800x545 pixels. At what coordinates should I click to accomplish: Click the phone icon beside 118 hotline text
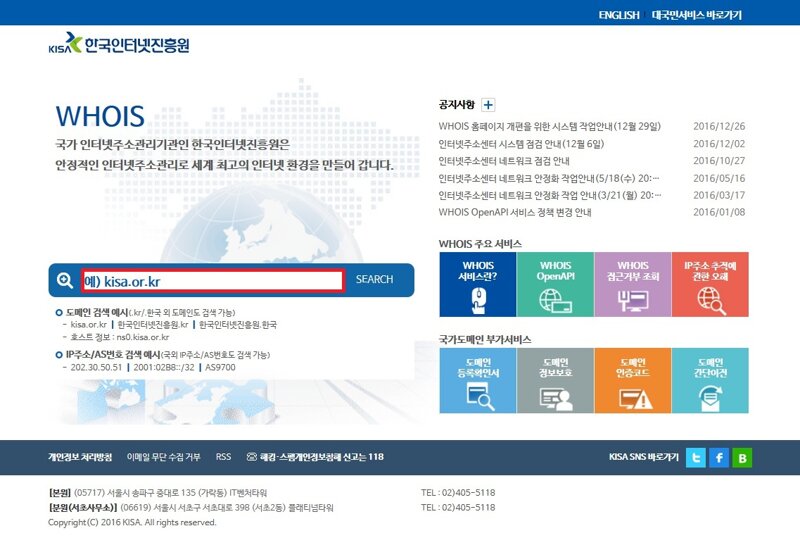252,457
